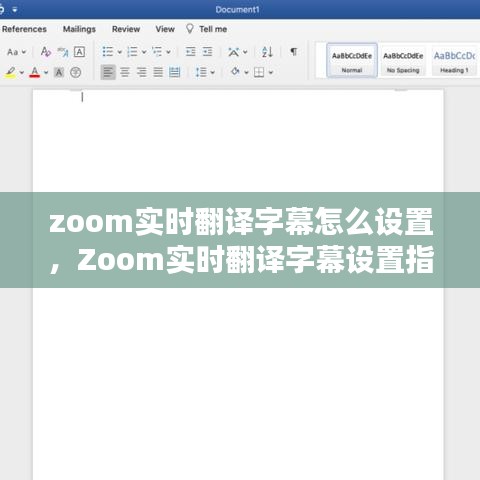Click the paragraph shading bucket icon
Image resolution: width=480 pixels, height=480 pixels.
click(235, 72)
